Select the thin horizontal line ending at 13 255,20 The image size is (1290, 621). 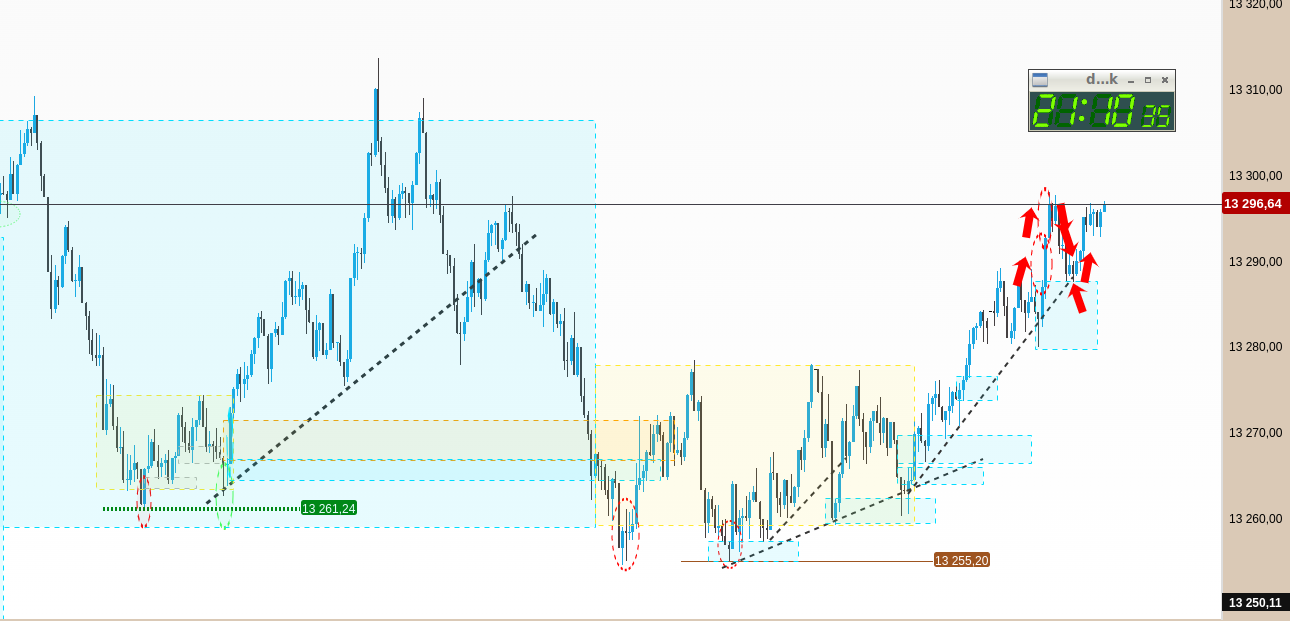[x=806, y=561]
